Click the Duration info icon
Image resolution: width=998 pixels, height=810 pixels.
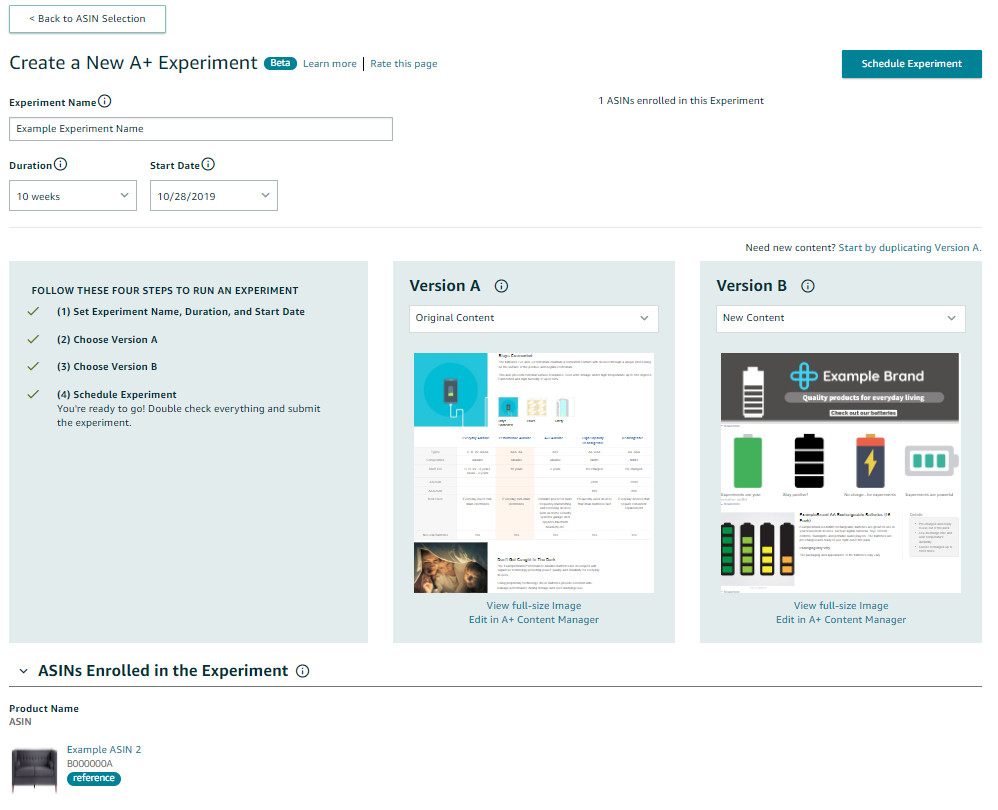click(60, 165)
